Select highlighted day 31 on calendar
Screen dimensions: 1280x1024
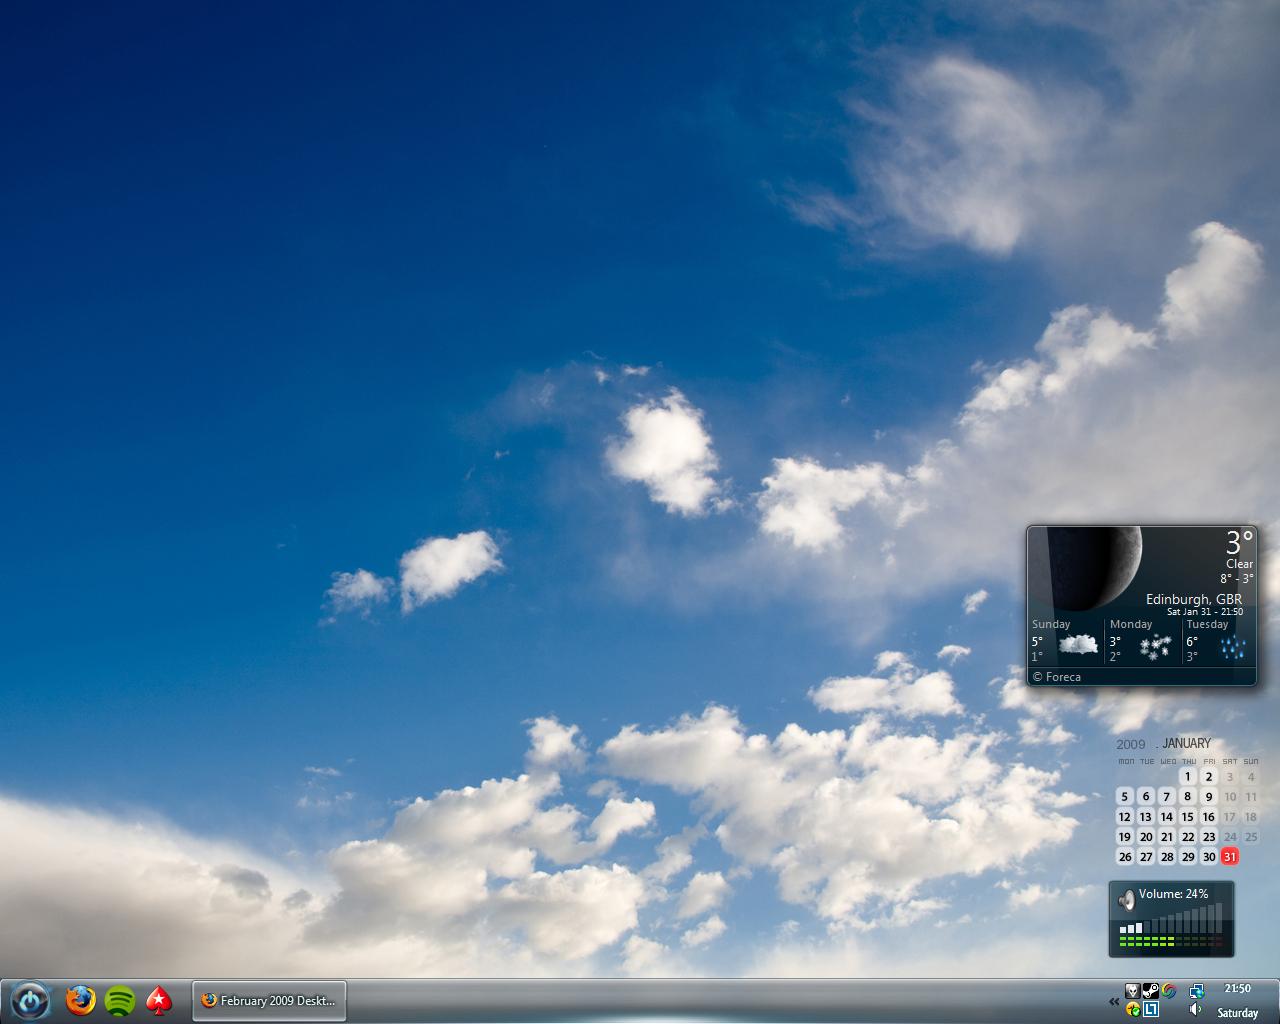tap(1230, 857)
